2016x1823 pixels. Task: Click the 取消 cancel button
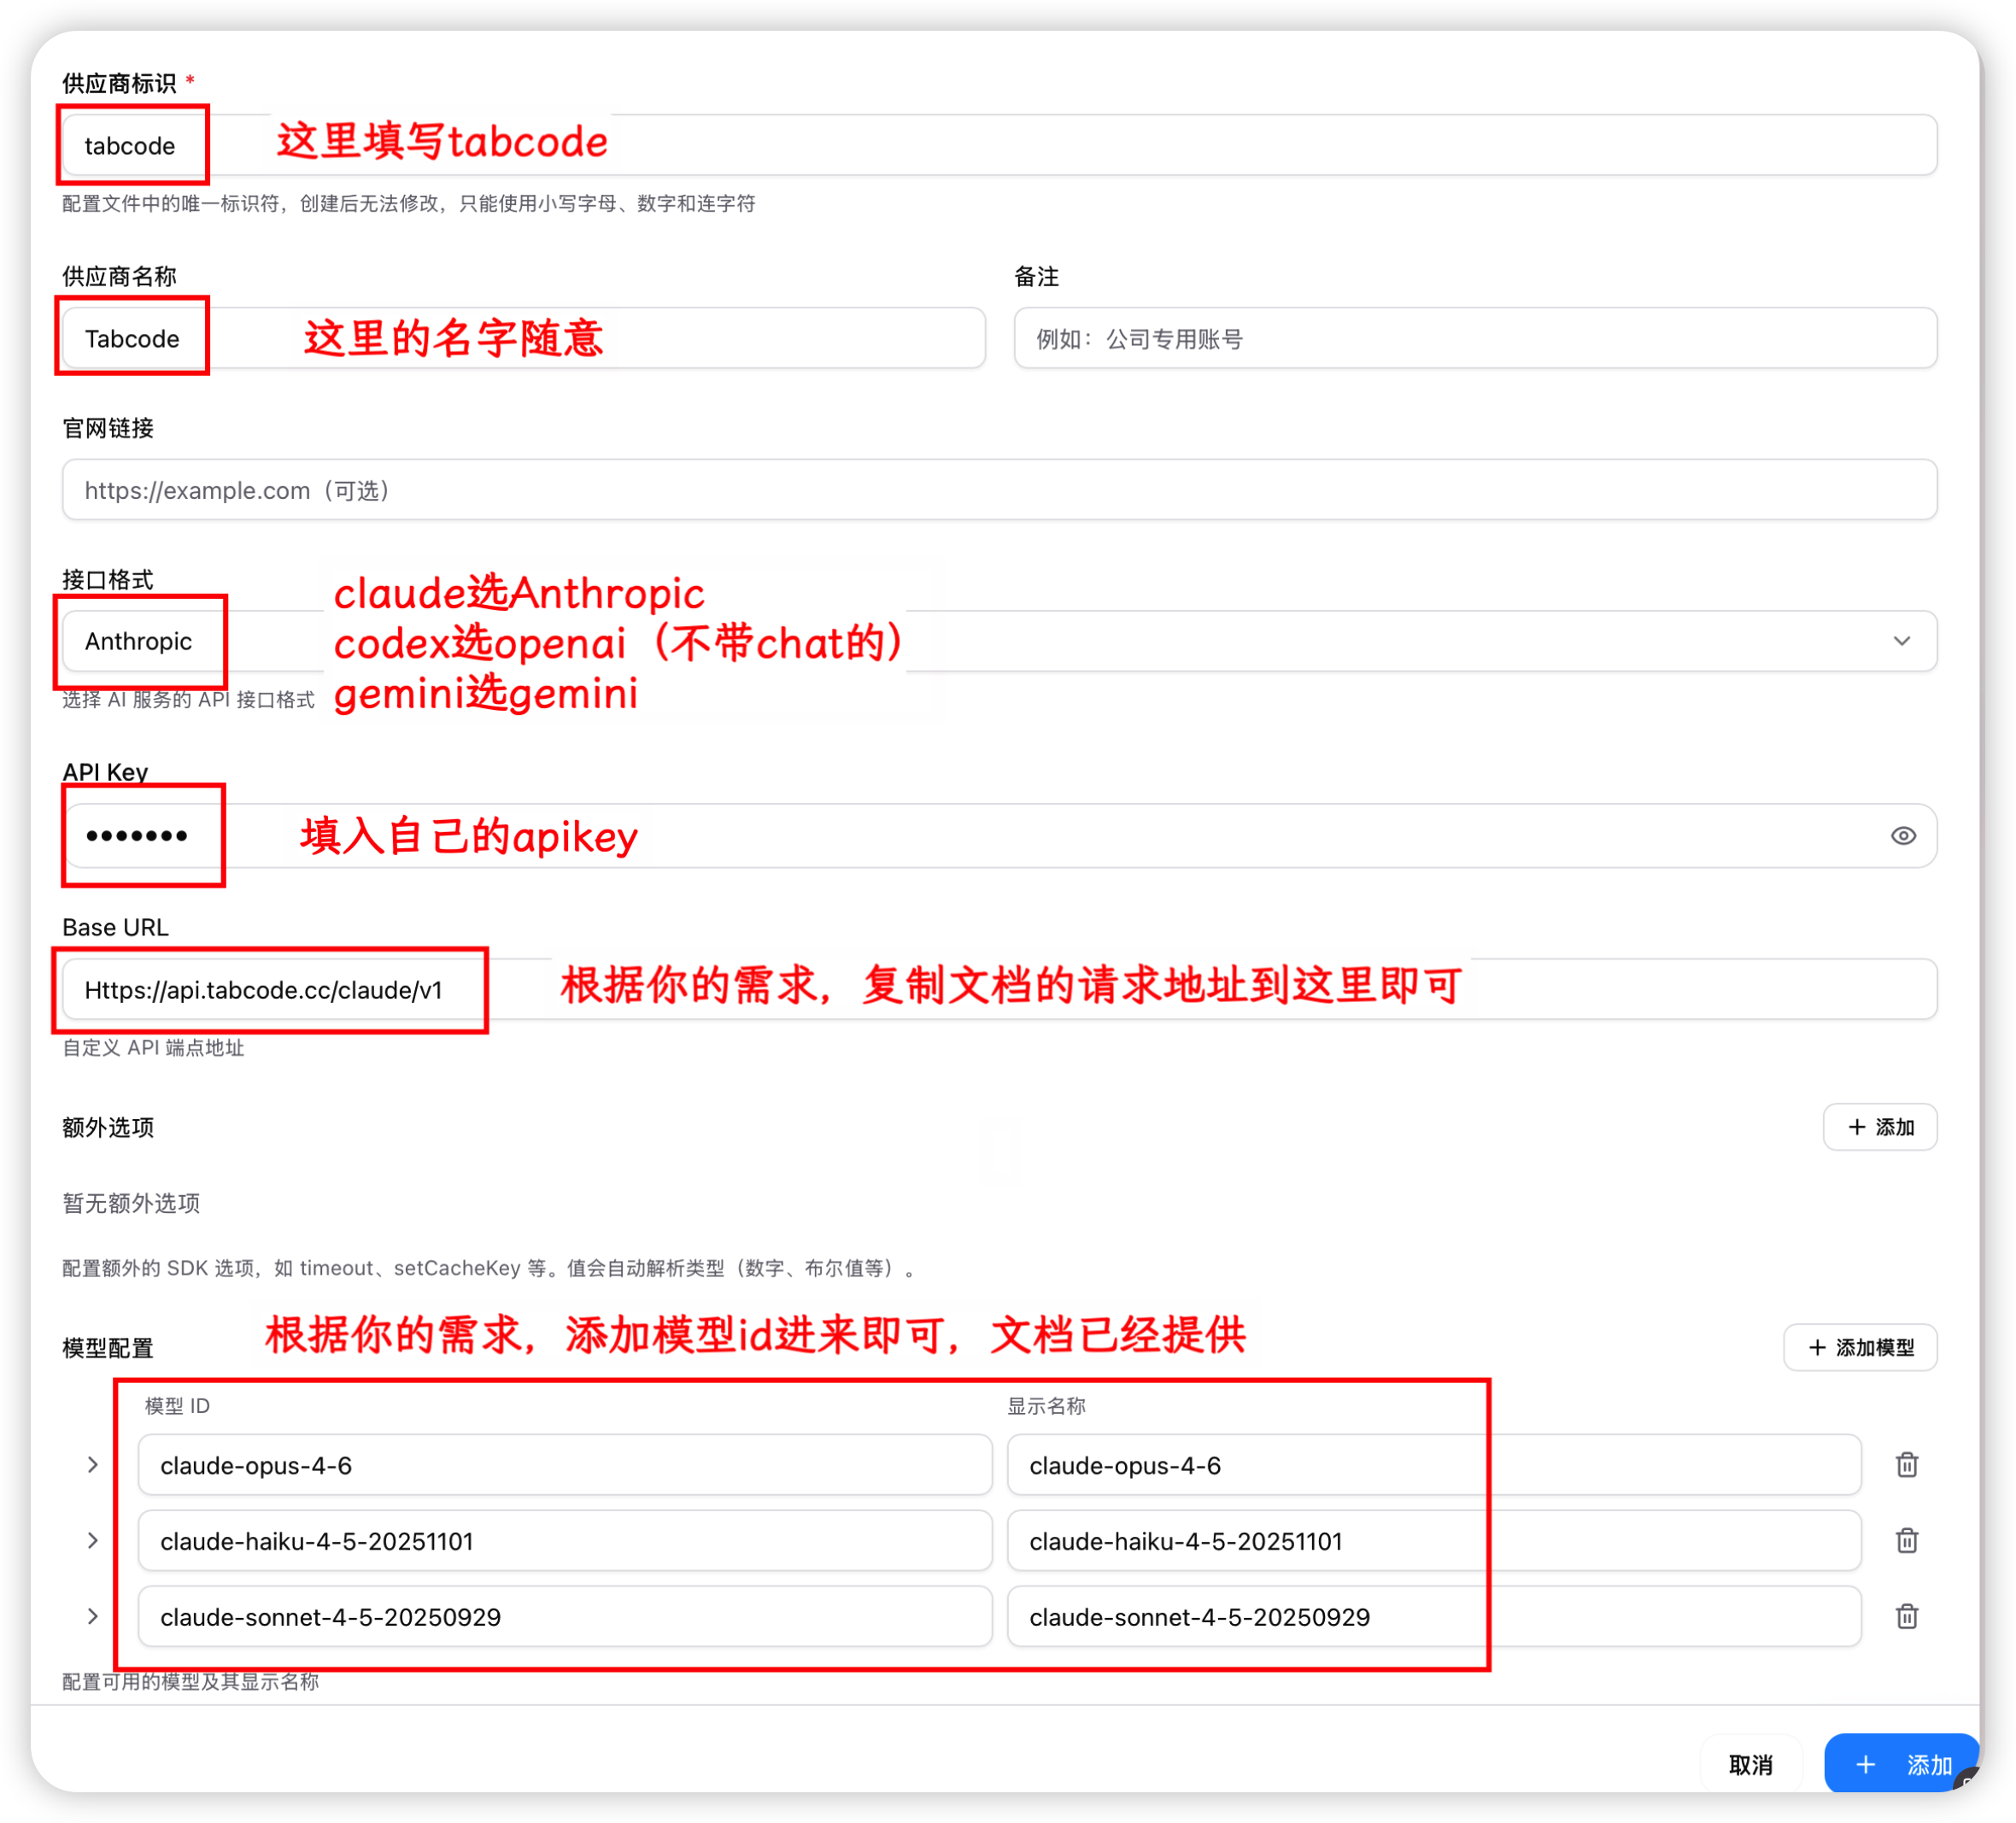tap(1751, 1764)
